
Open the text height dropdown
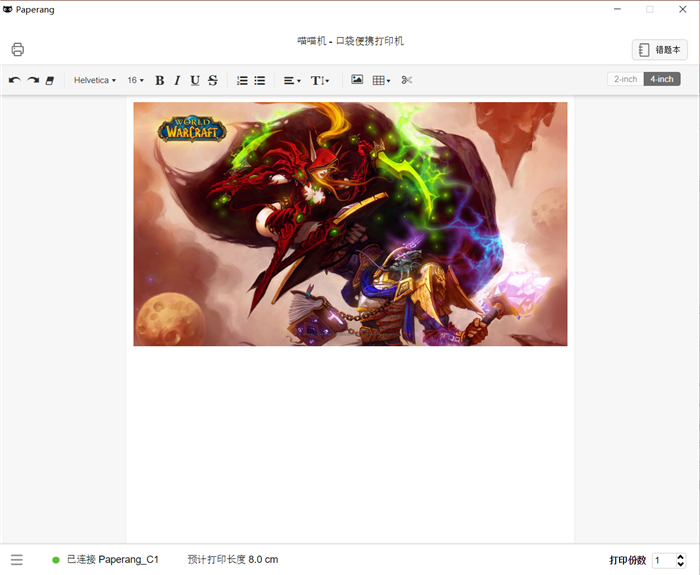coord(320,80)
